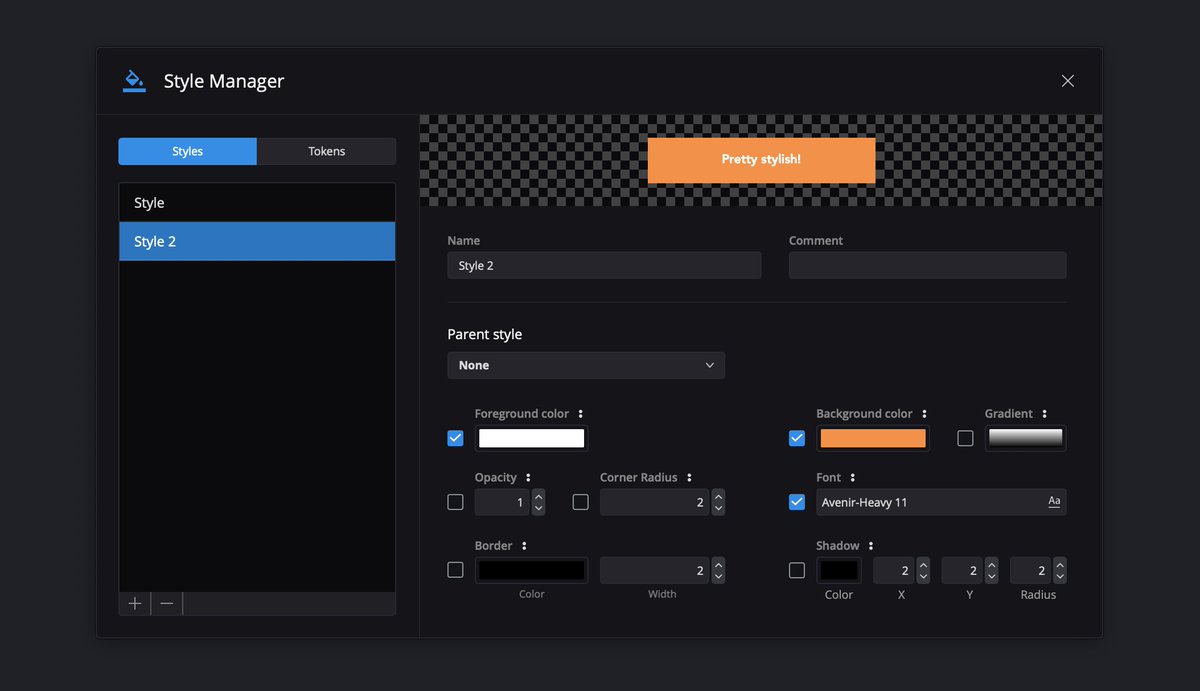This screenshot has width=1200, height=691.
Task: Switch to the Styles tab
Action: (187, 151)
